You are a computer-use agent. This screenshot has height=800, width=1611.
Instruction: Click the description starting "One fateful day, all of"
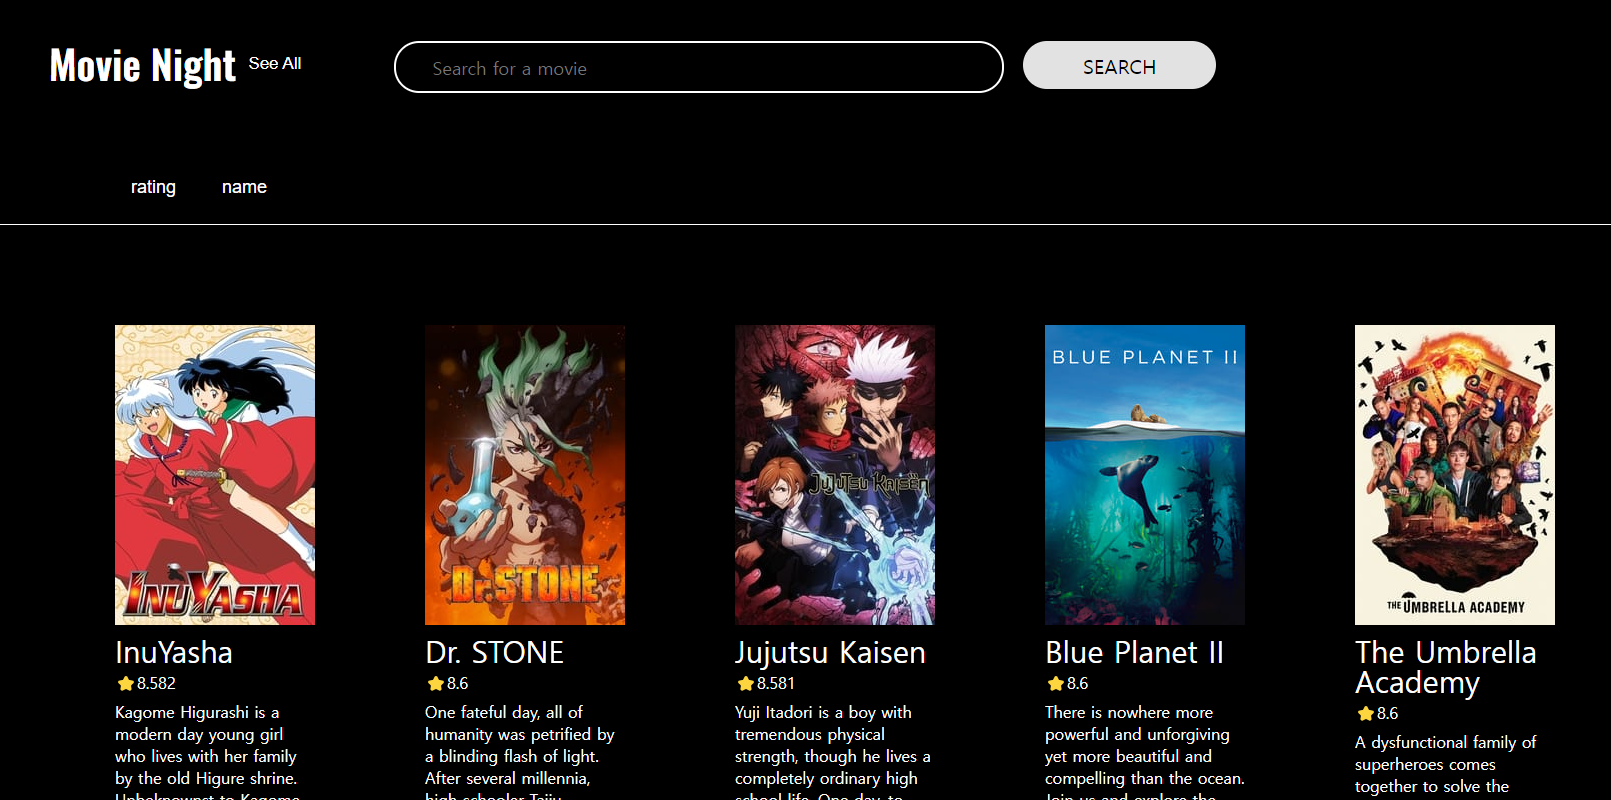(x=520, y=751)
